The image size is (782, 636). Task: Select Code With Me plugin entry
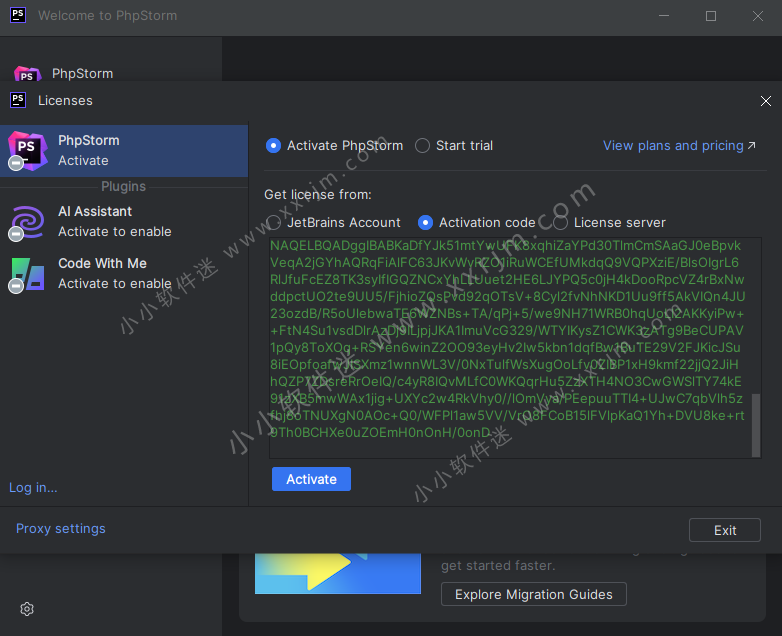(124, 273)
